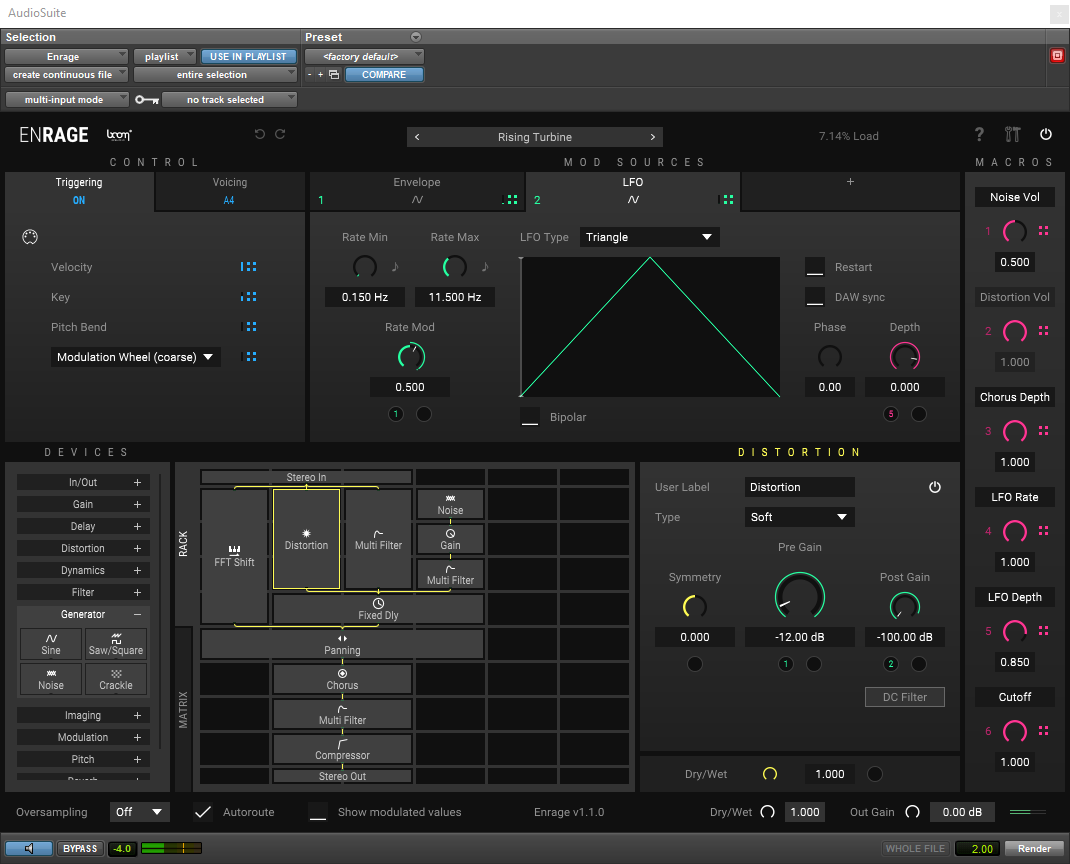Toggle the Distortion device power icon

[x=935, y=487]
